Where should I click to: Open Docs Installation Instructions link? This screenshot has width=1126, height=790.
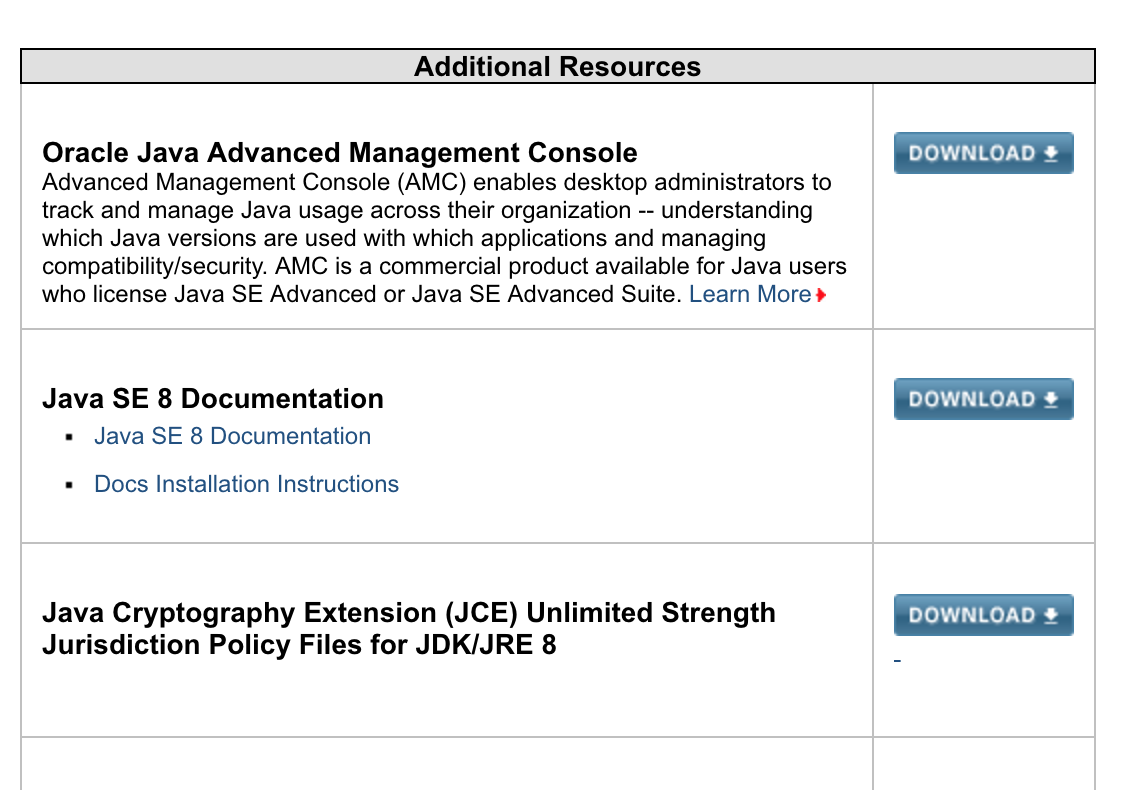tap(246, 484)
